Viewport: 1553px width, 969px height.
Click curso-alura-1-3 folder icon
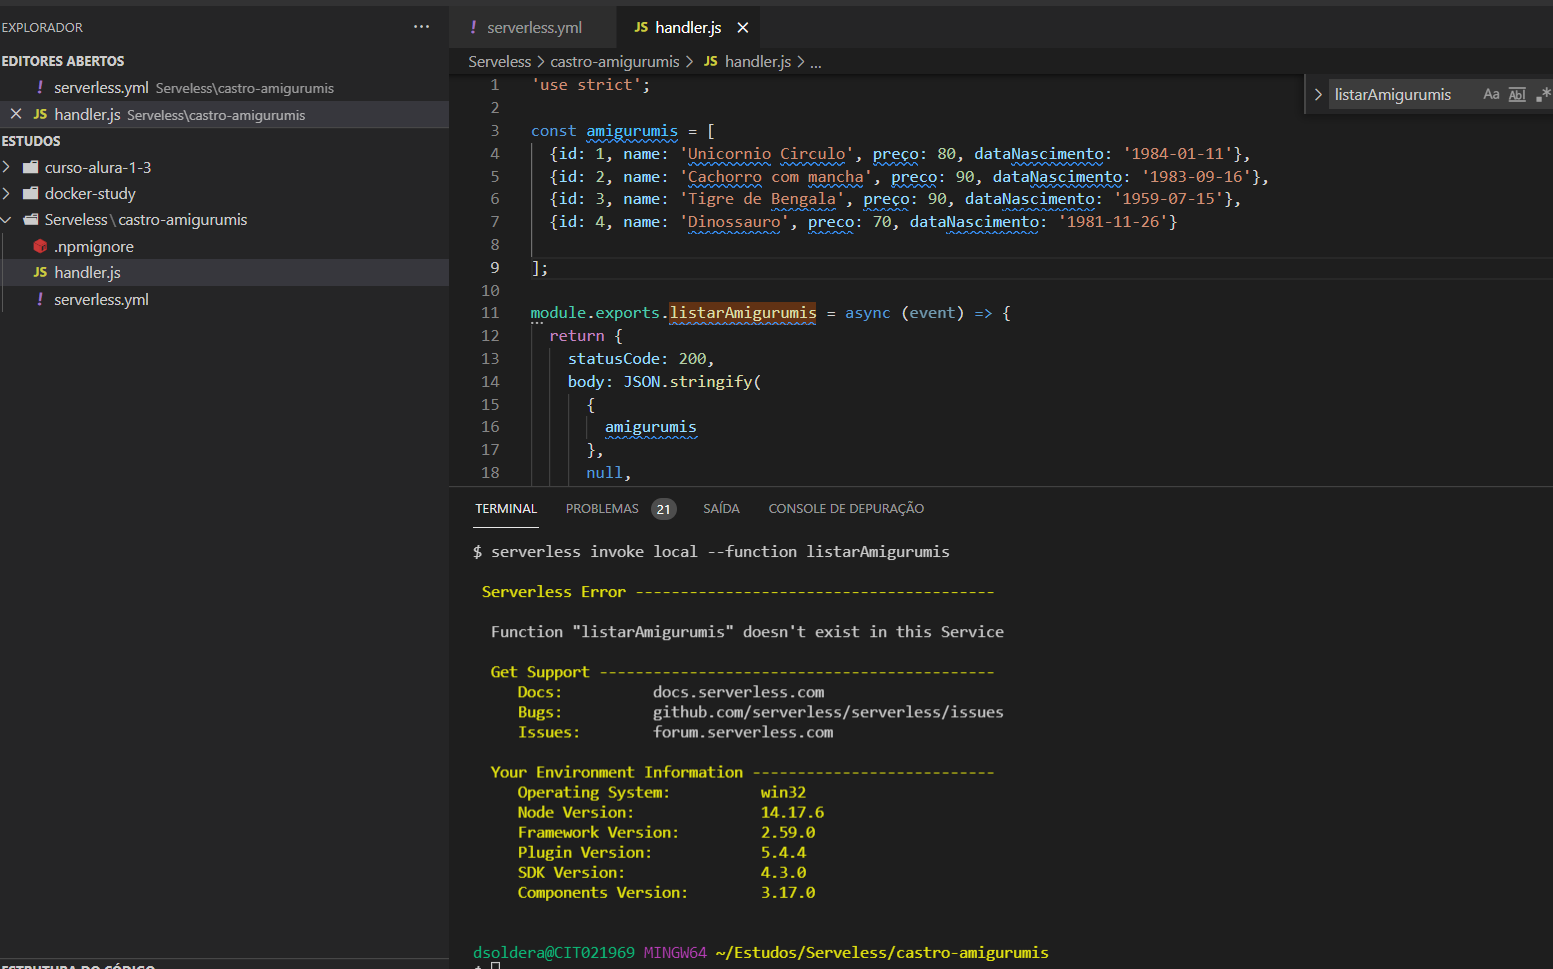pyautogui.click(x=30, y=167)
